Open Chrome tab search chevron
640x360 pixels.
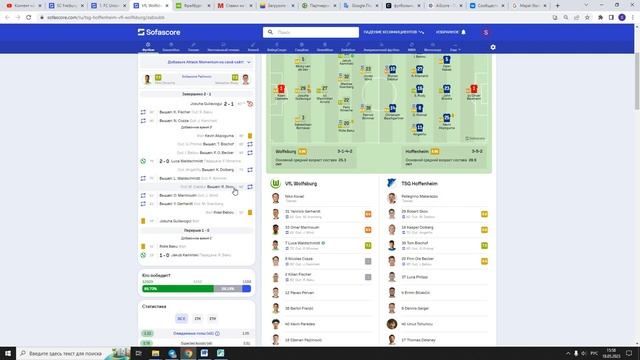tap(586, 5)
